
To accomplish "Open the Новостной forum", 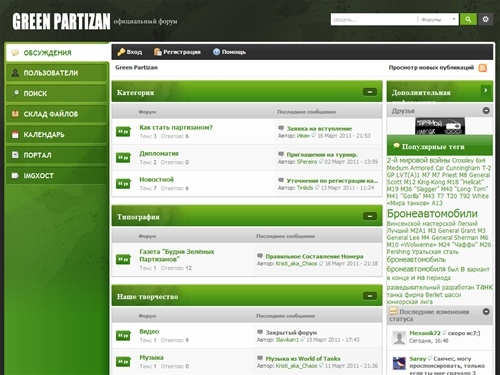I will click(x=157, y=179).
